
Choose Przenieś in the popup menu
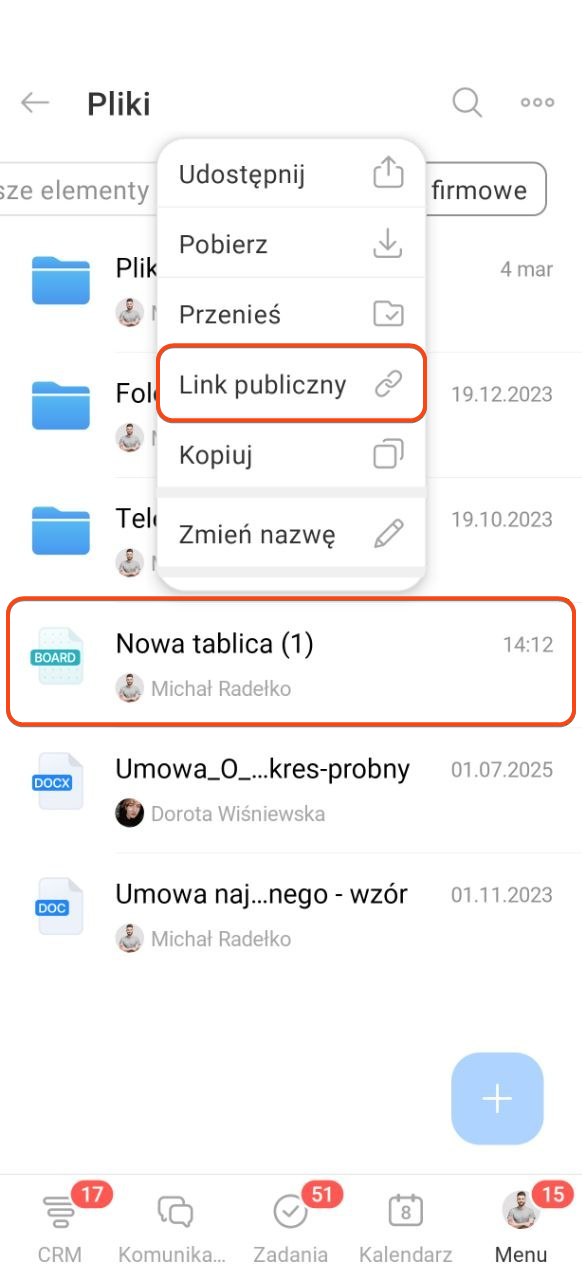(292, 314)
